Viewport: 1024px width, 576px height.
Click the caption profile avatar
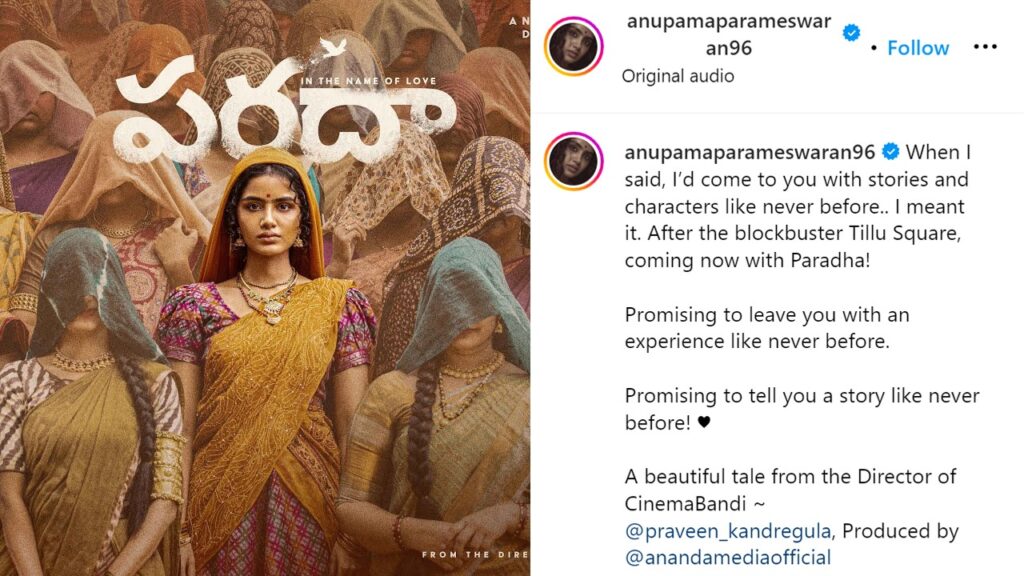(x=573, y=161)
